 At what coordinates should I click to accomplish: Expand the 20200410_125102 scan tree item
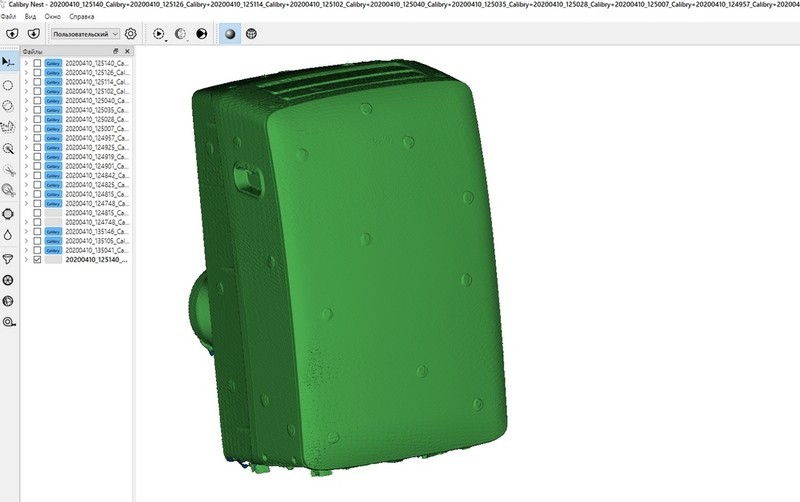click(x=26, y=91)
